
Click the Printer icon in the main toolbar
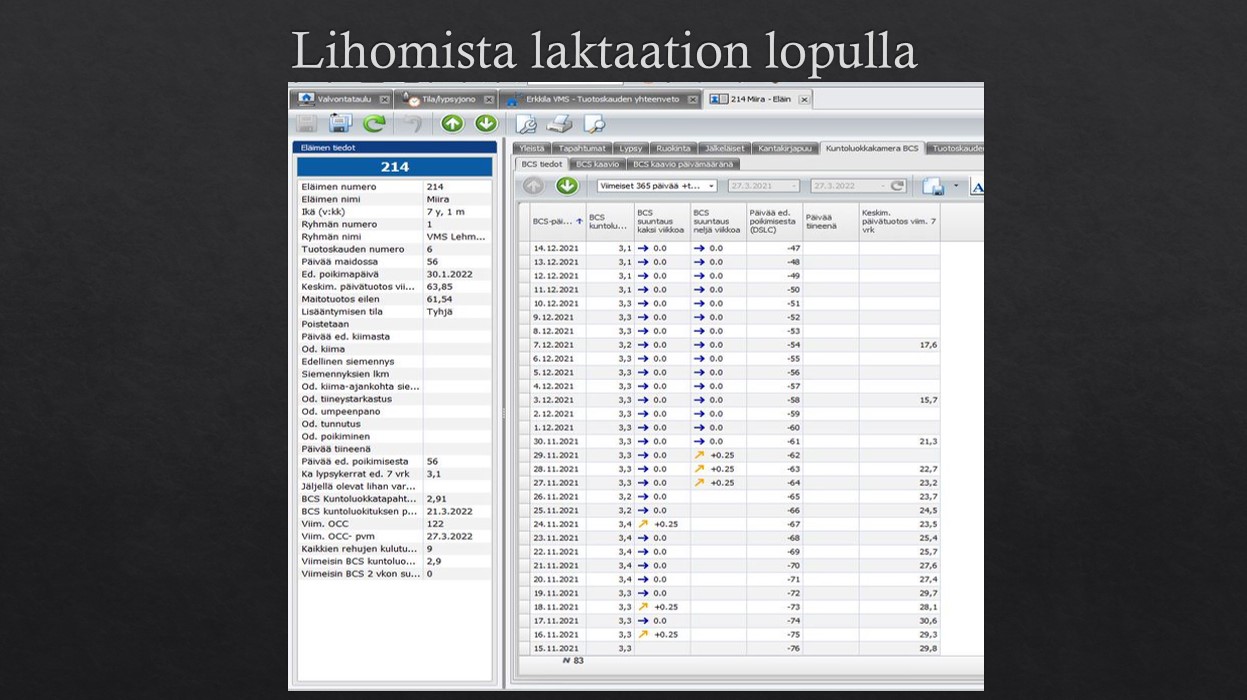click(x=560, y=124)
